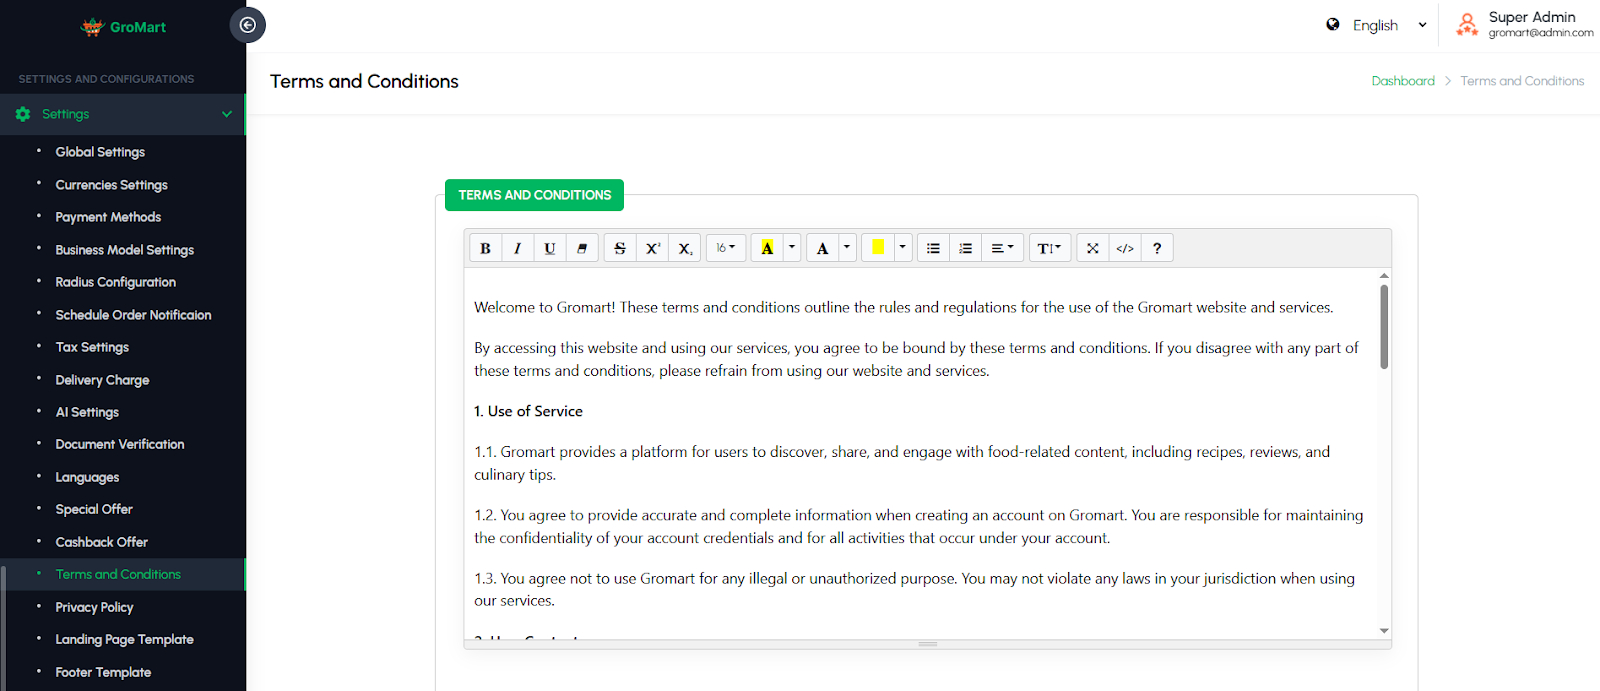Screen dimensions: 1600x691
Task: Collapse sidebar with the back-arrow button
Action: point(248,25)
